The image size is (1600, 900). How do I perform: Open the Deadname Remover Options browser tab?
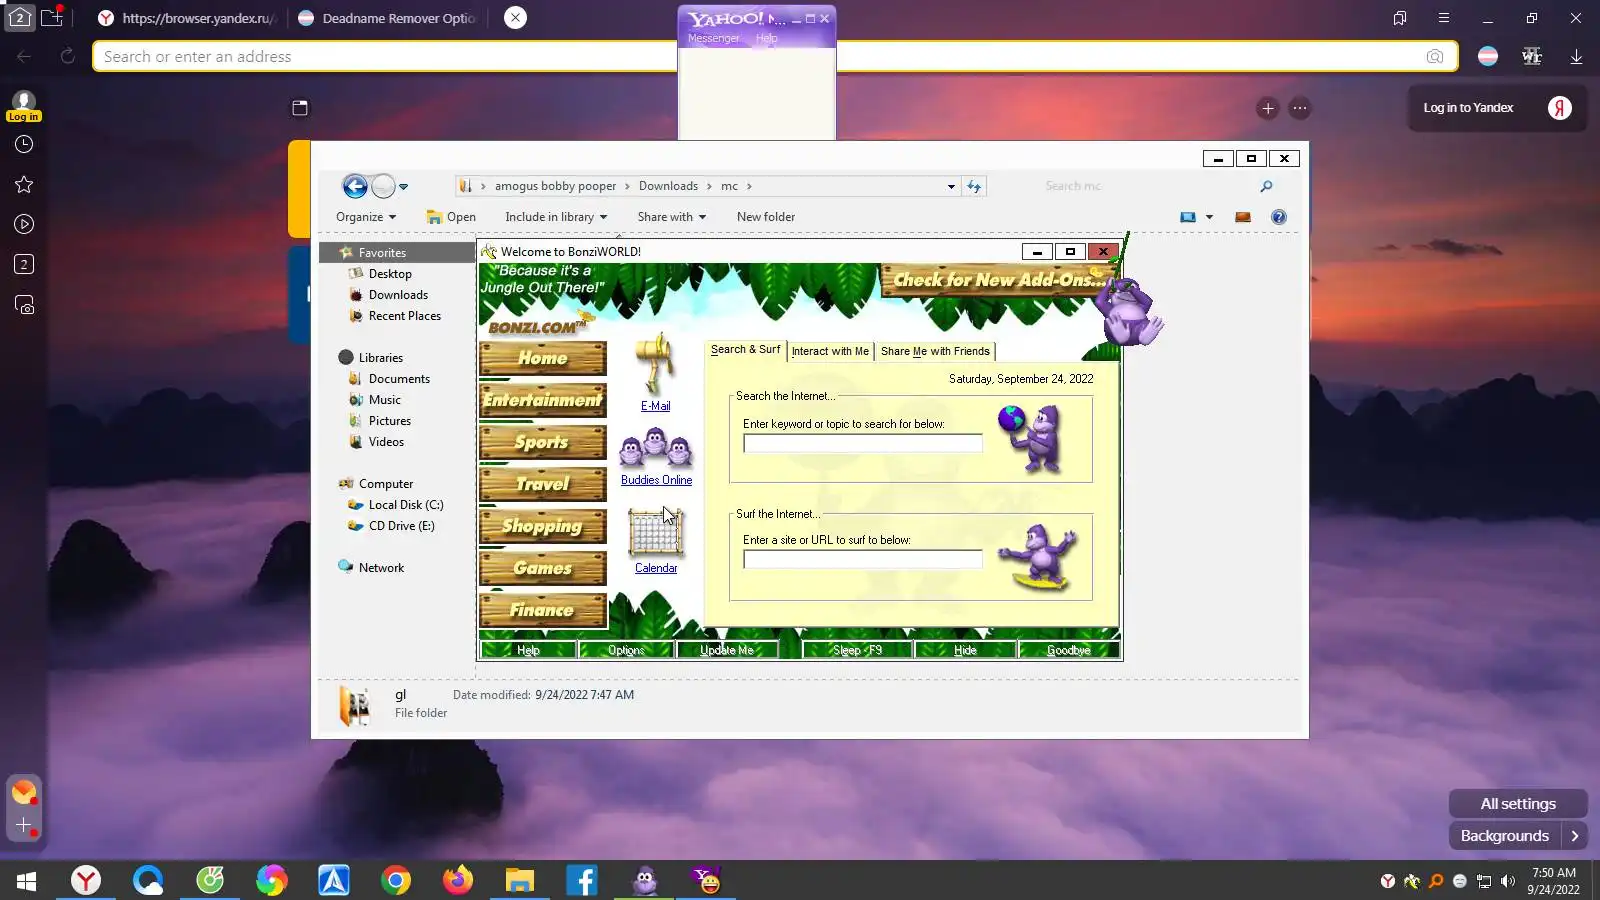[388, 18]
